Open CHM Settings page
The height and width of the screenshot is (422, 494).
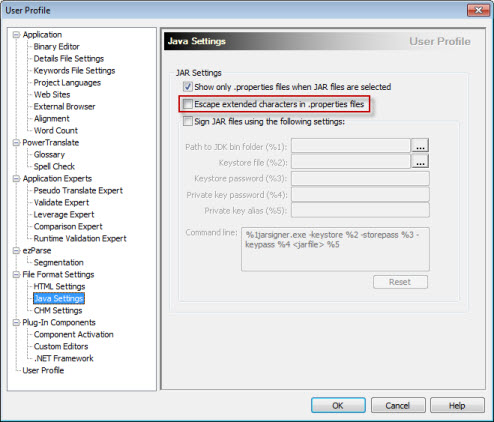coord(58,310)
